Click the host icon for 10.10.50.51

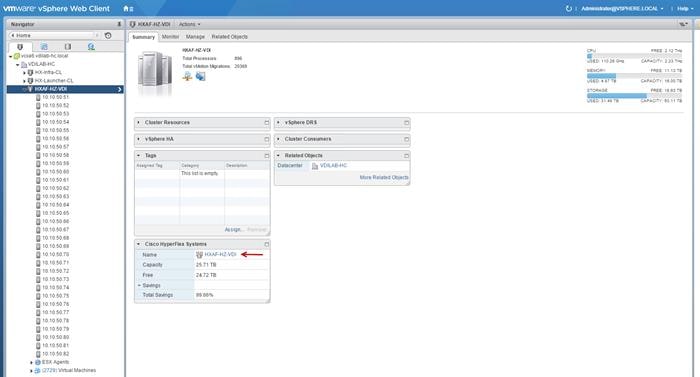coord(38,97)
